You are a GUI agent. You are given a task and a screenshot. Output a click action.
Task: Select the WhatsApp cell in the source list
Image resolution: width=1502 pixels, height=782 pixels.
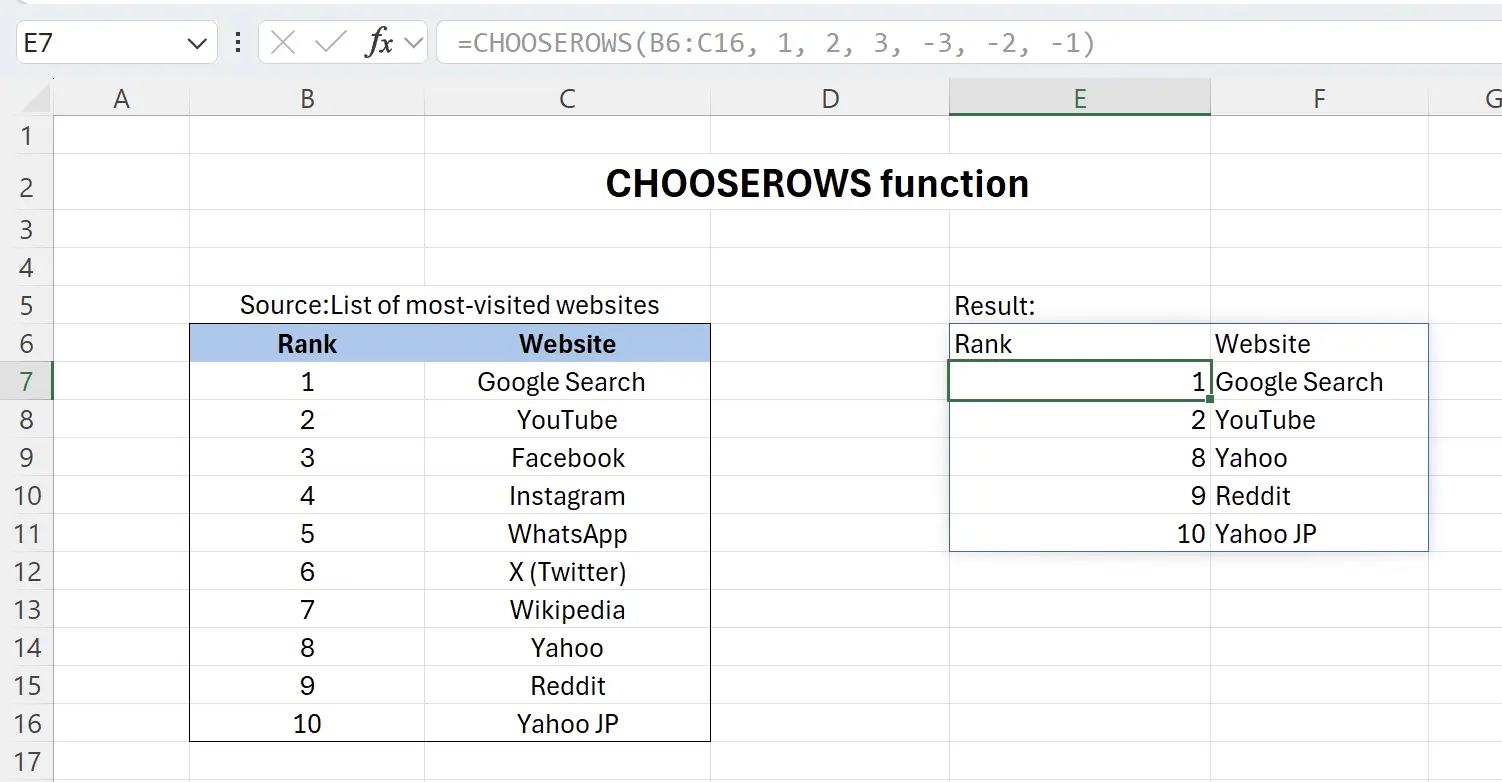(x=567, y=533)
